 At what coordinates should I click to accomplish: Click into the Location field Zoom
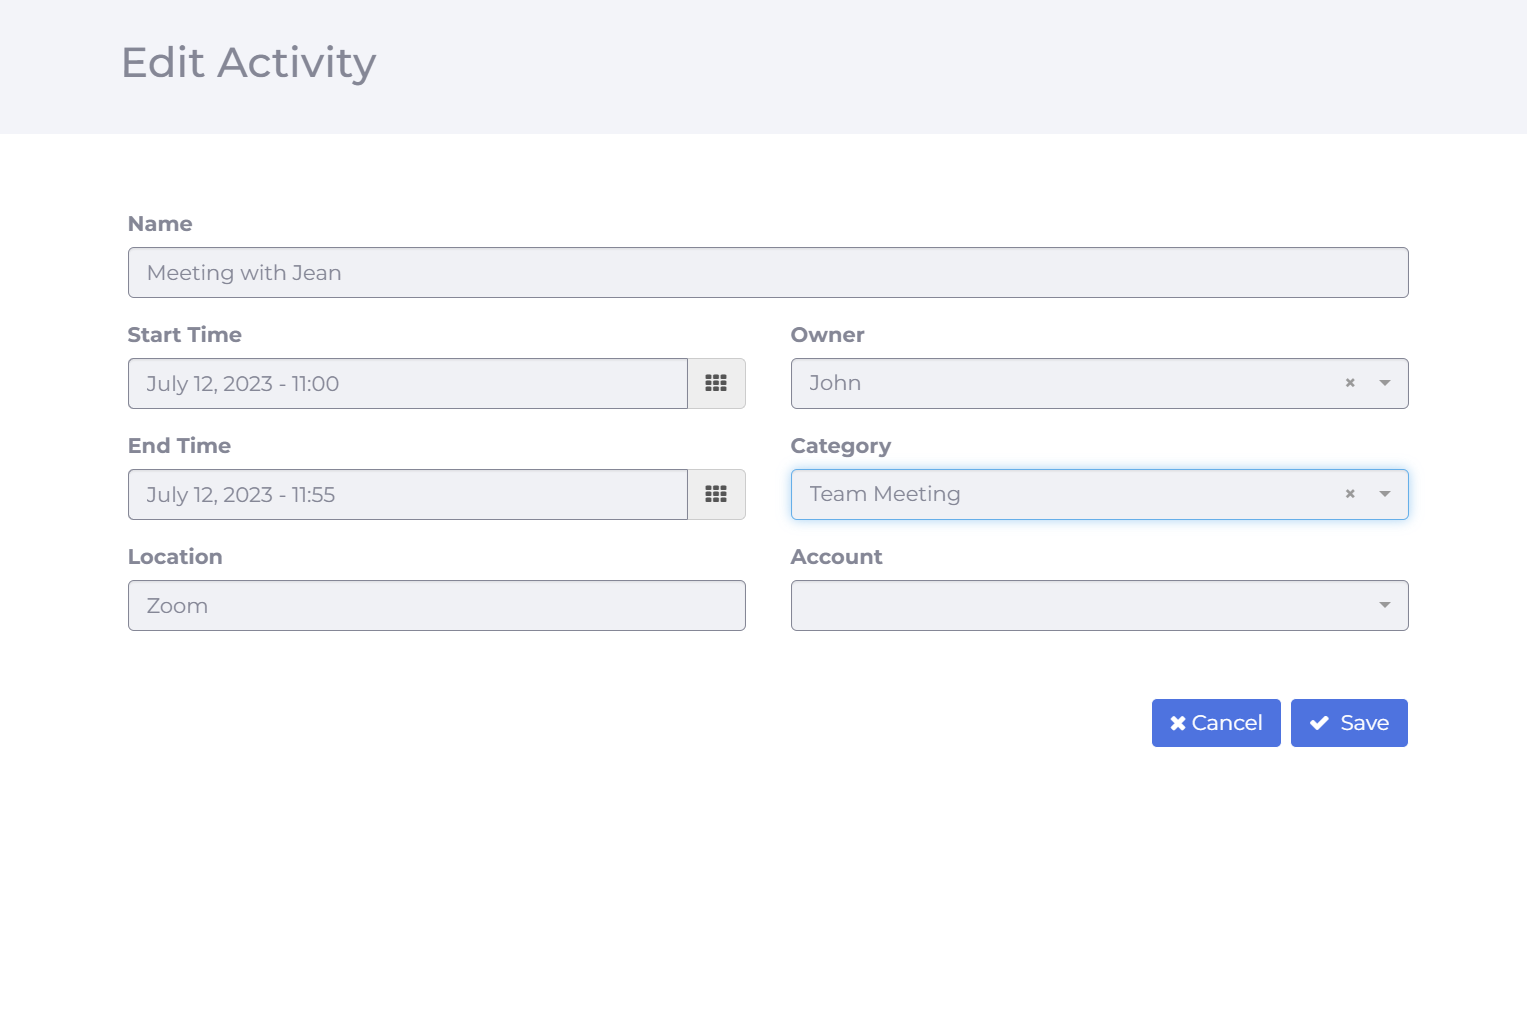click(x=437, y=605)
